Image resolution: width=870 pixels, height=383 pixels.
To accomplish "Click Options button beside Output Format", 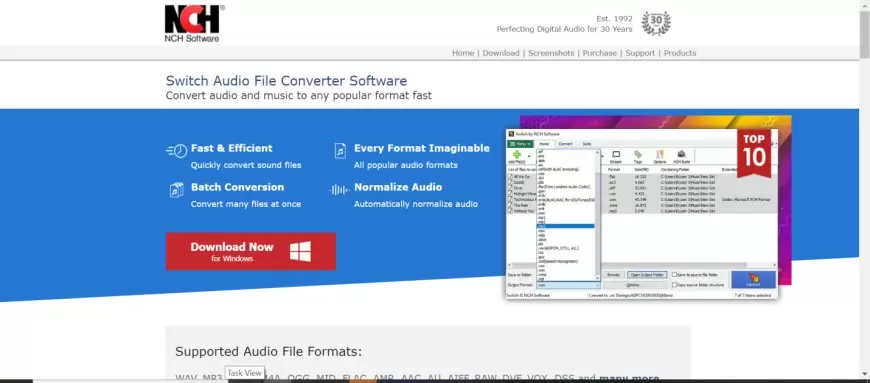I will coord(635,285).
